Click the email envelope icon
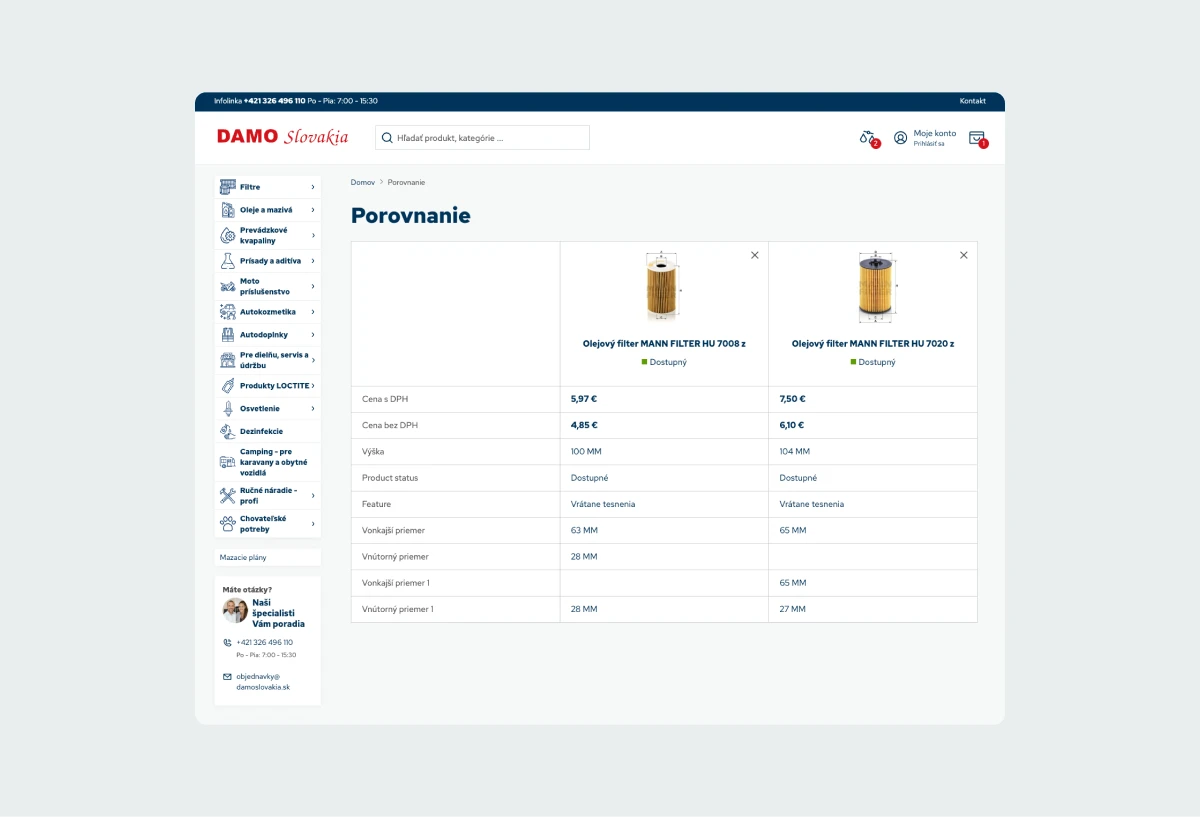Screen dimensions: 1200x817 227,677
